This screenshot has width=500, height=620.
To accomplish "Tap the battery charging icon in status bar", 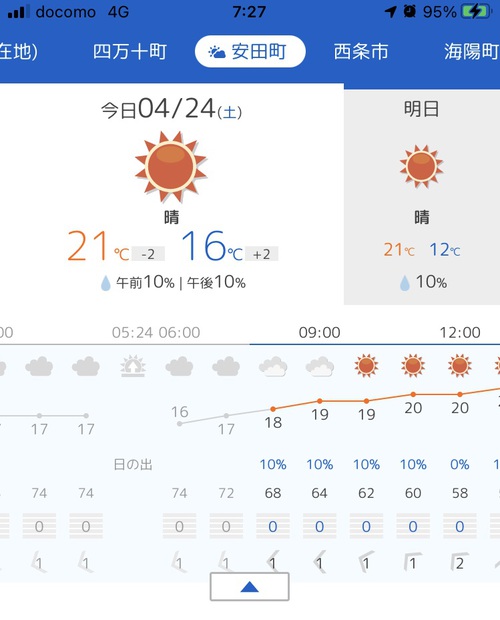I will 476,11.
